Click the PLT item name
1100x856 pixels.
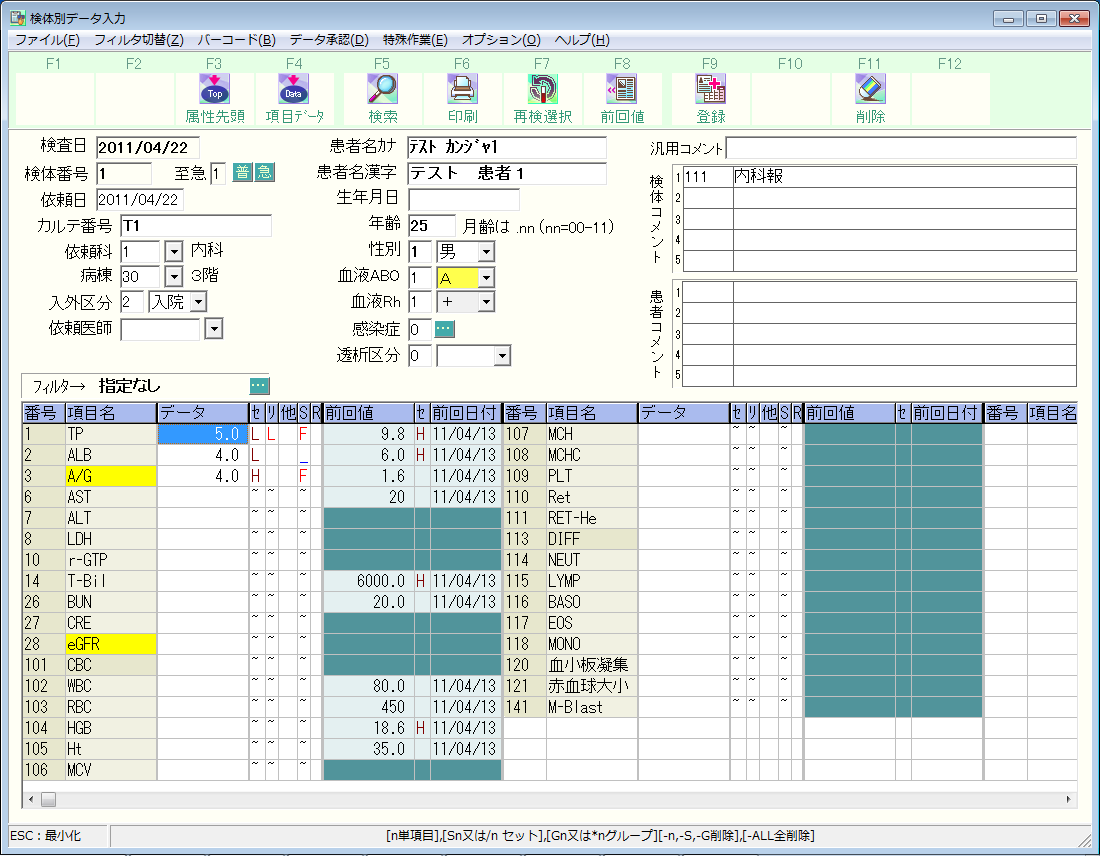point(591,476)
